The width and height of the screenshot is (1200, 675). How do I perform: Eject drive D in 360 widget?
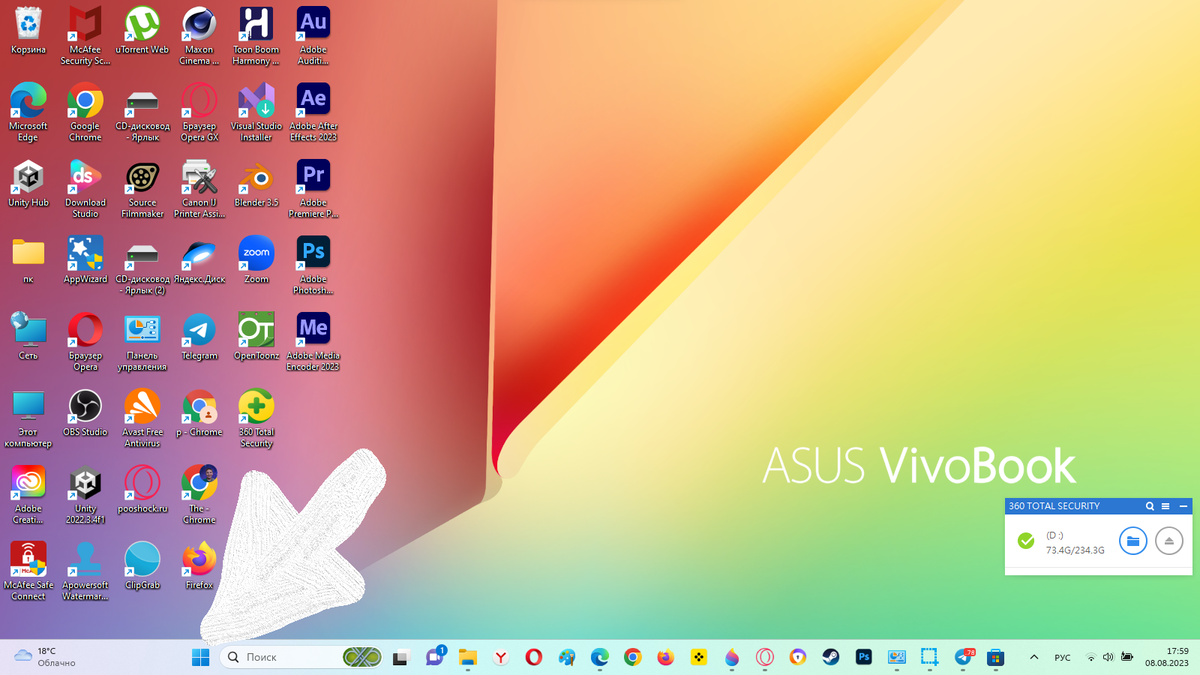[x=1169, y=541]
